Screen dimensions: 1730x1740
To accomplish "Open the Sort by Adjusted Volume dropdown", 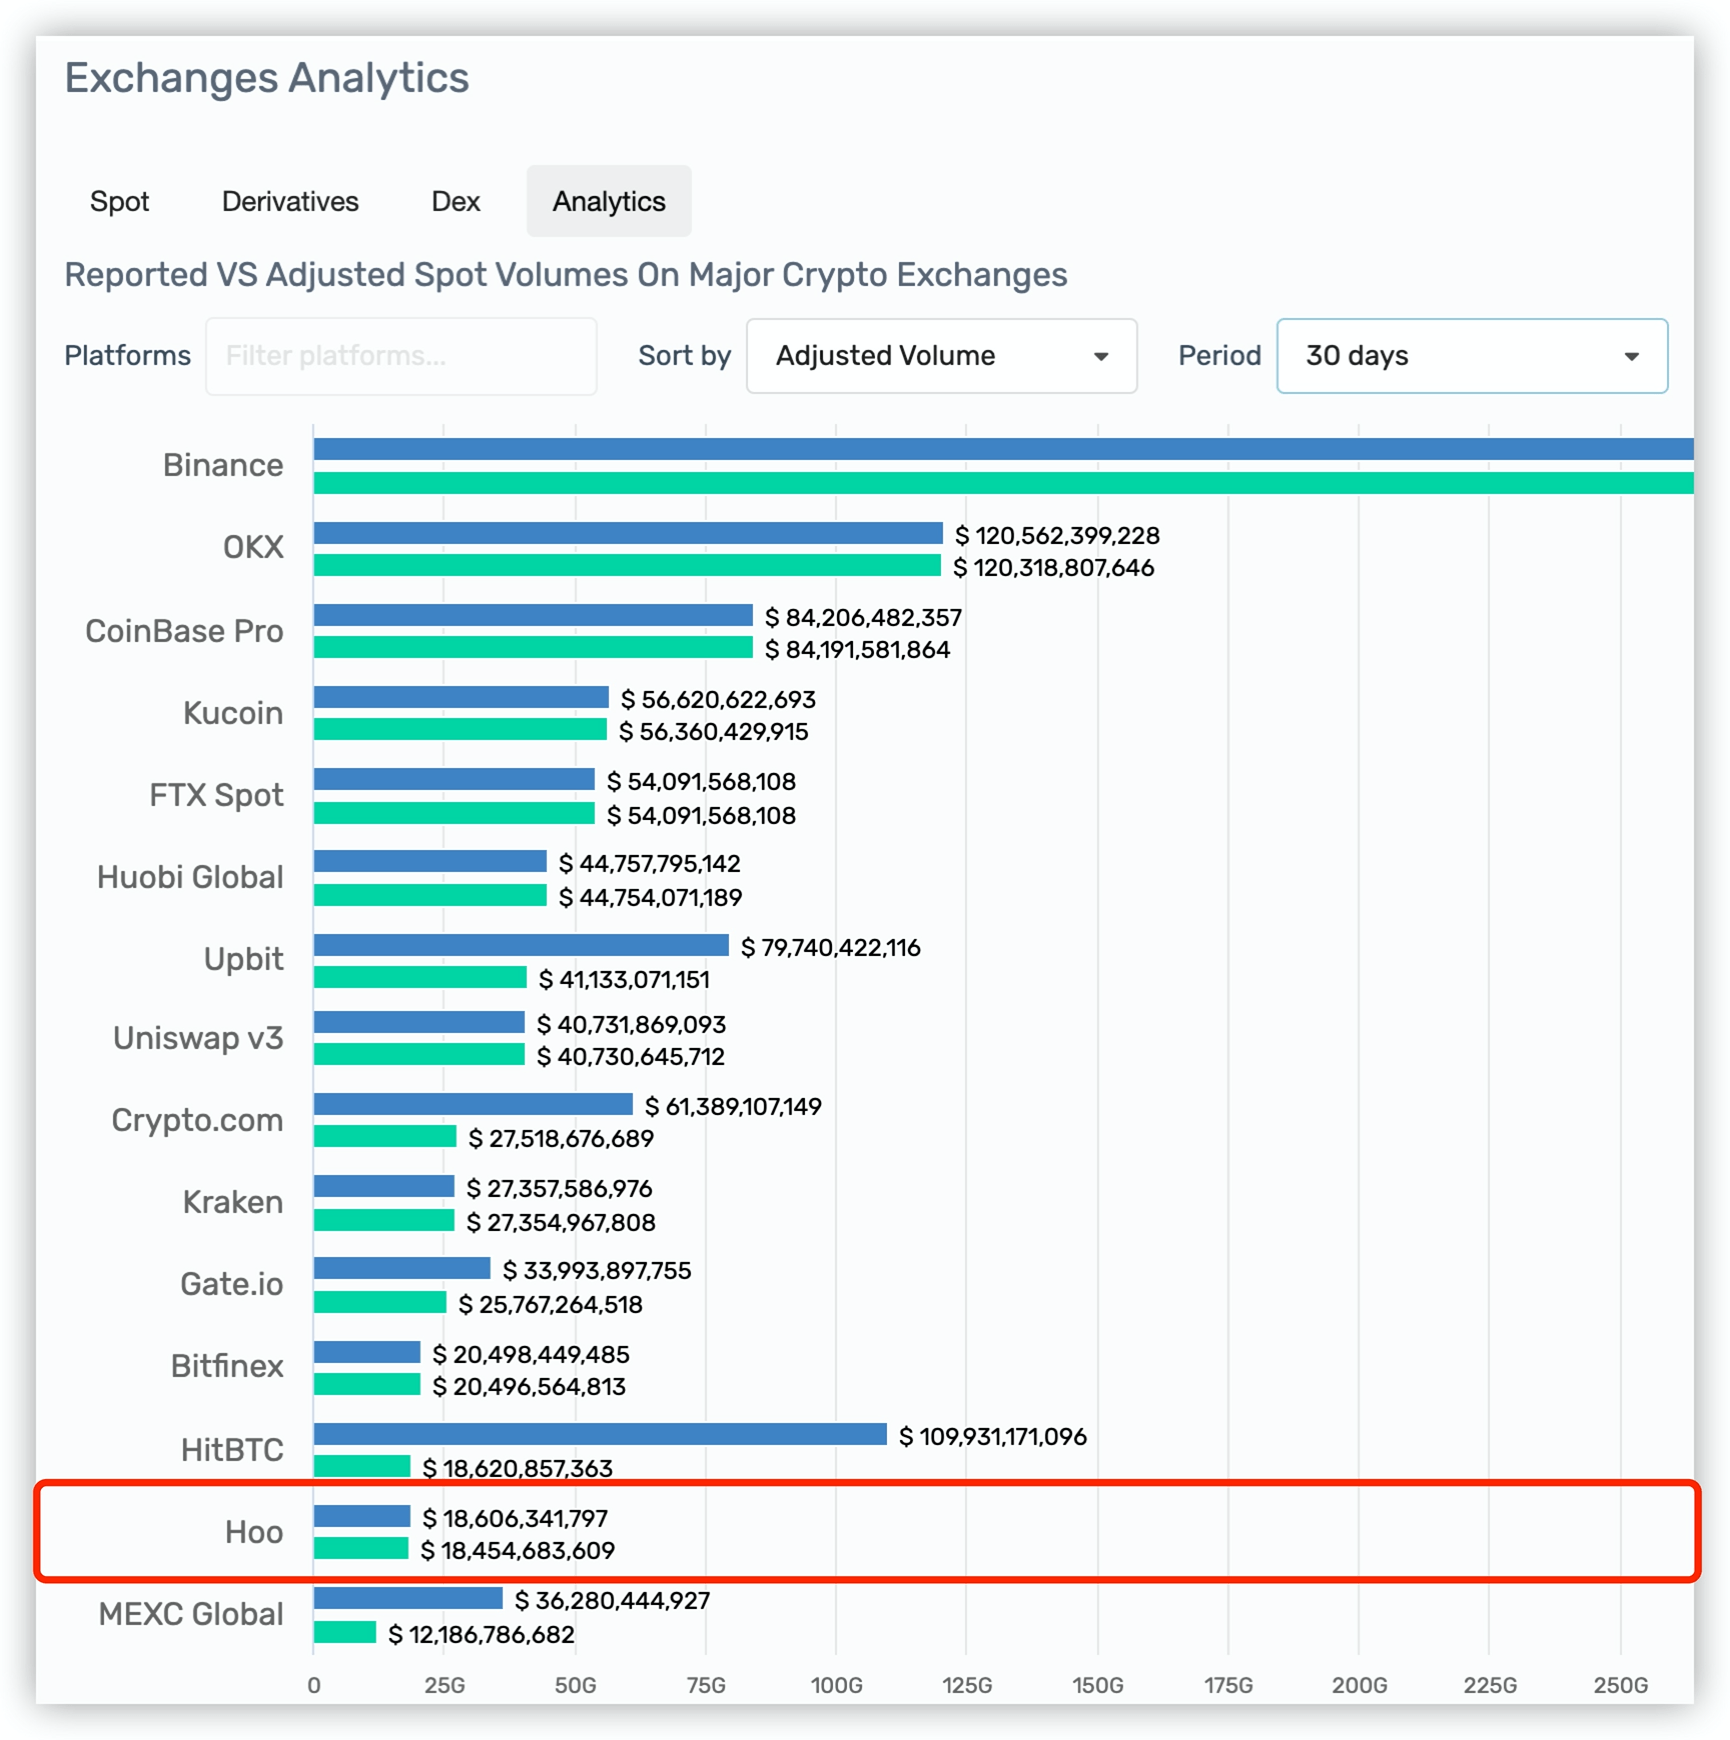I will (940, 356).
